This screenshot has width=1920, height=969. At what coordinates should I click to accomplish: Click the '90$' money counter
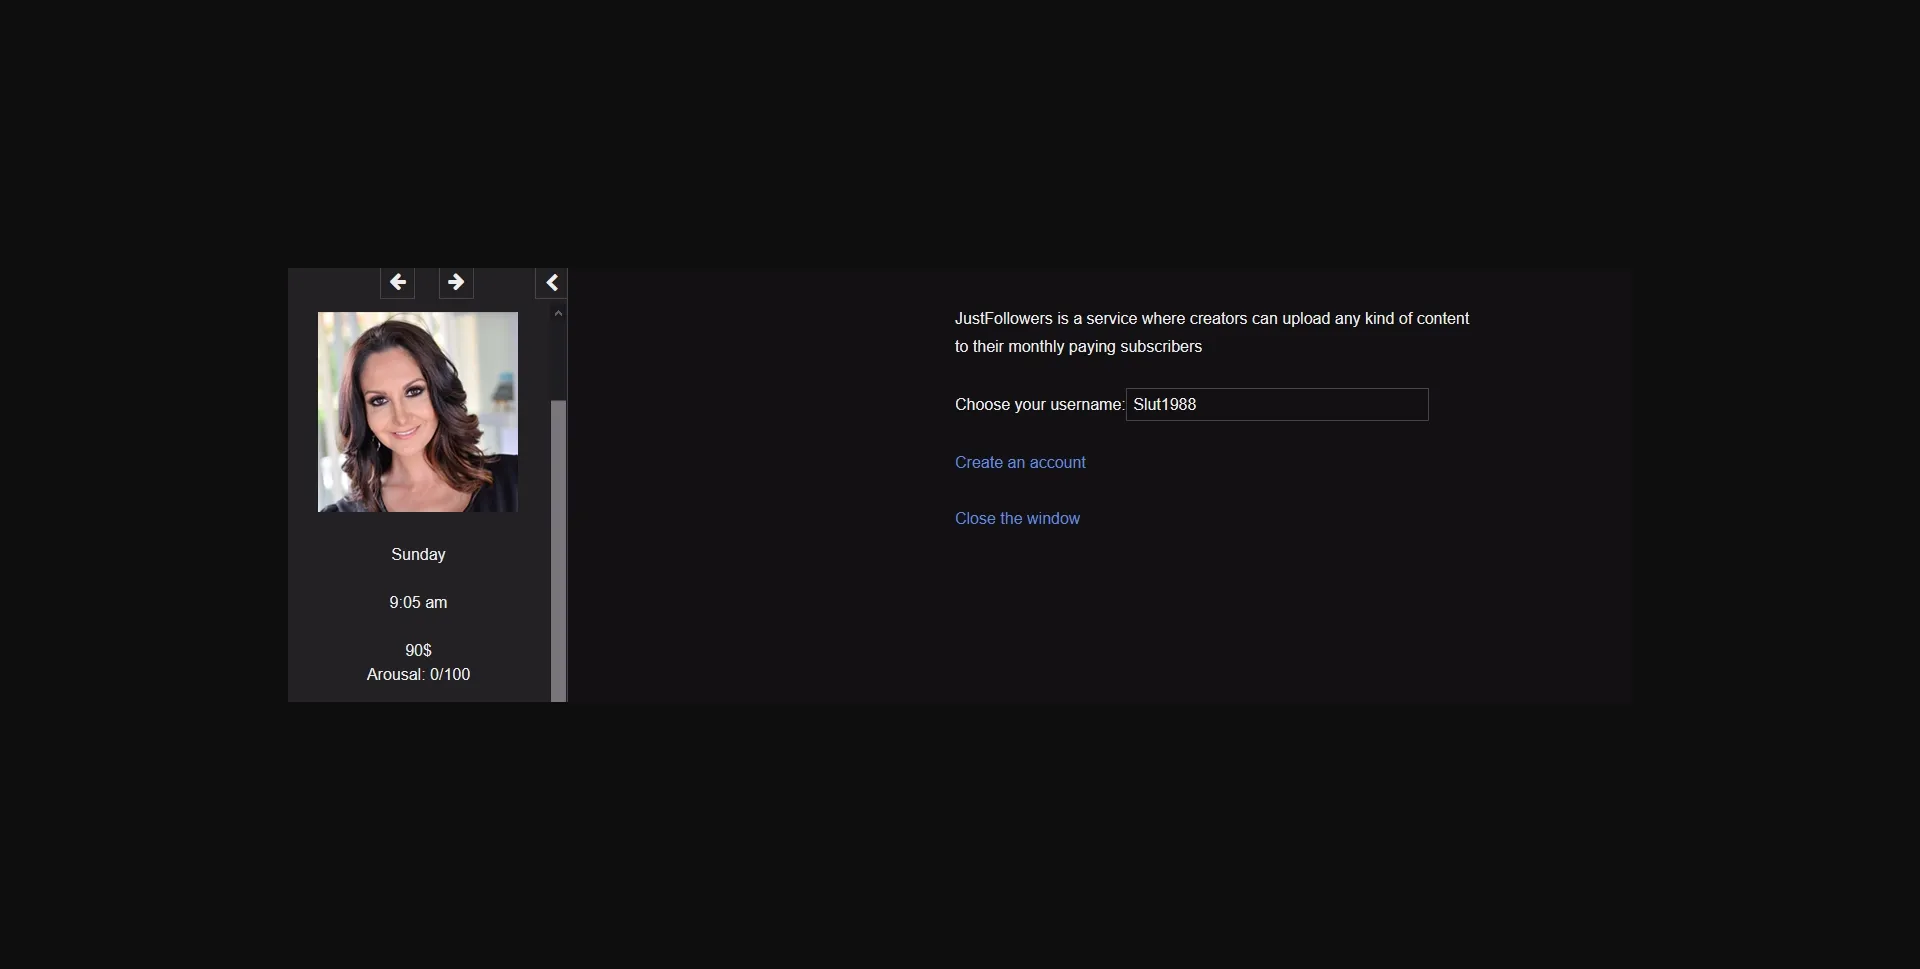point(418,649)
